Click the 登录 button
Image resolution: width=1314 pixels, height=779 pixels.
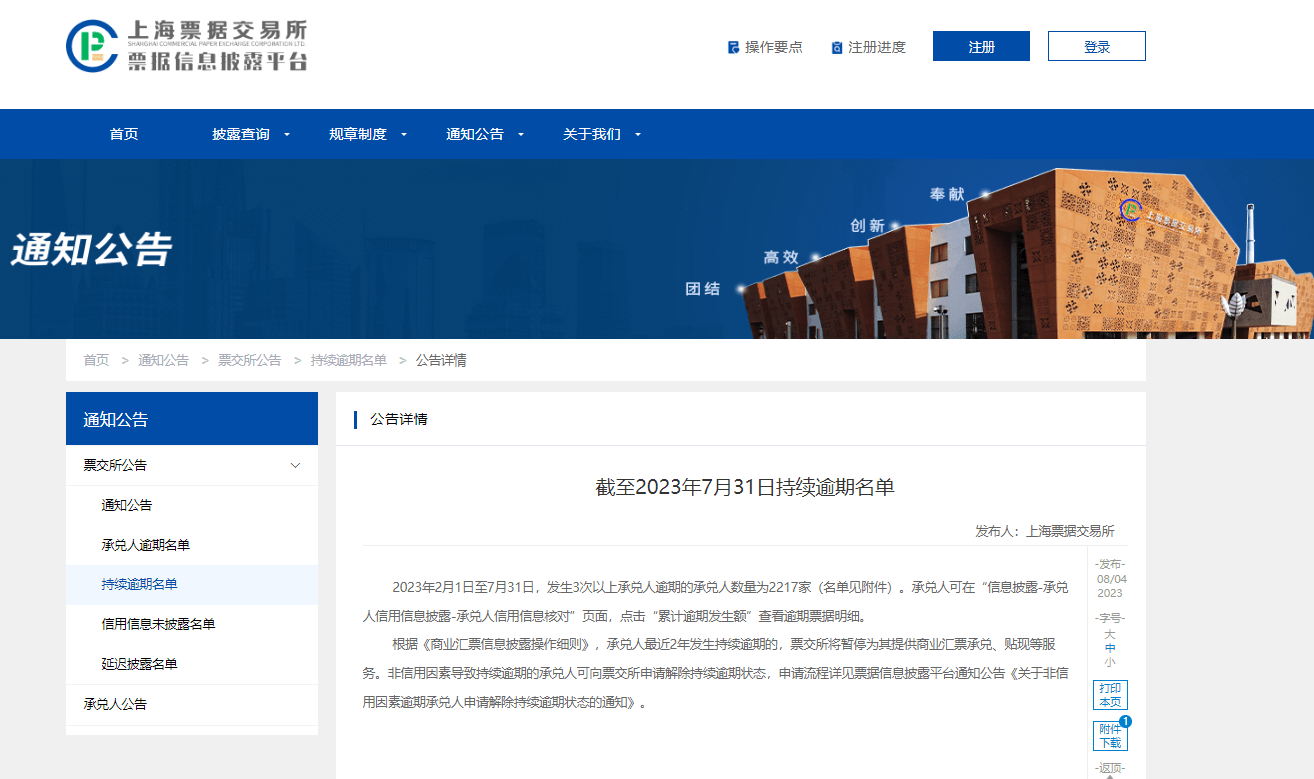click(1096, 46)
